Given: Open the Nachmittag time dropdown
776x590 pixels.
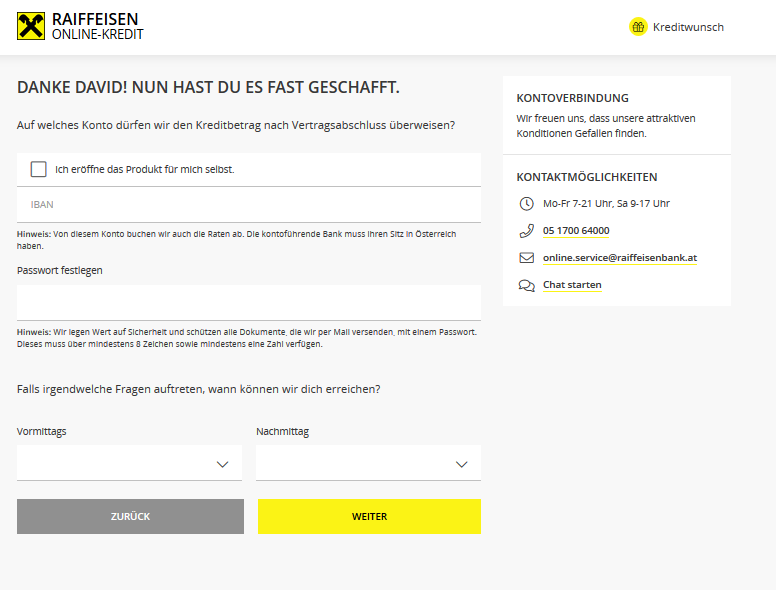Looking at the screenshot, I should tap(368, 464).
